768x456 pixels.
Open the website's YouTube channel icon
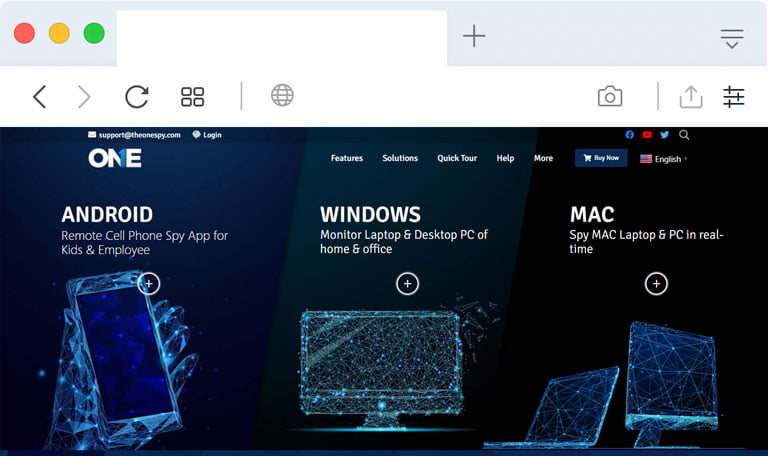coord(647,135)
